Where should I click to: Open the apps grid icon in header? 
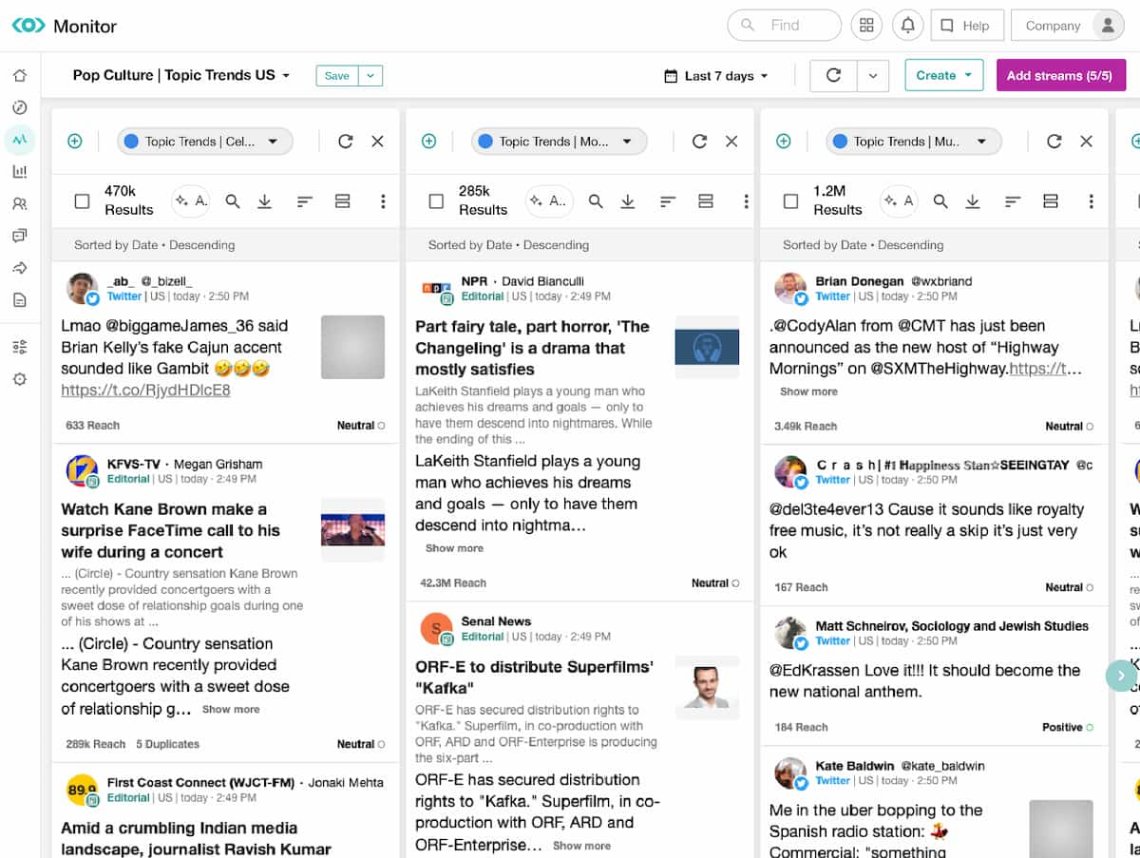[x=867, y=26]
